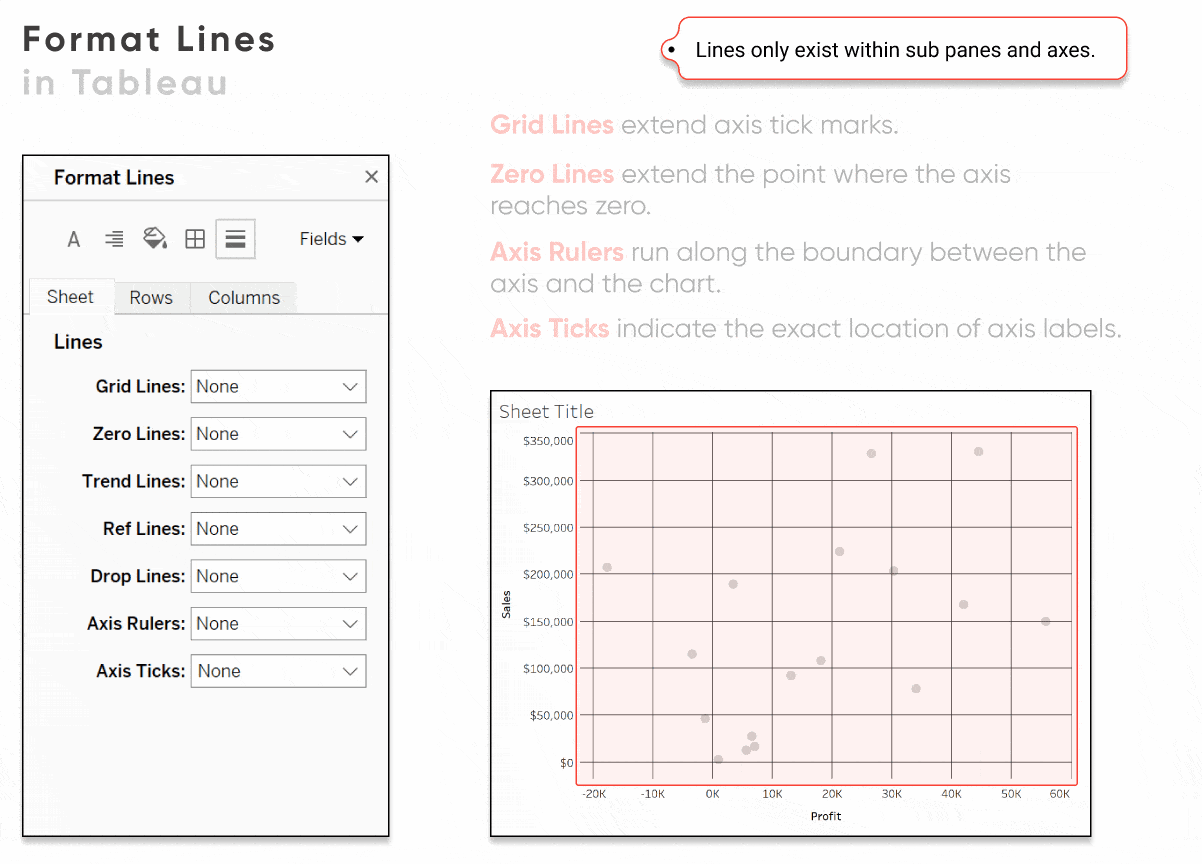Select the Sheet tab
This screenshot has width=1202, height=864.
tap(71, 296)
